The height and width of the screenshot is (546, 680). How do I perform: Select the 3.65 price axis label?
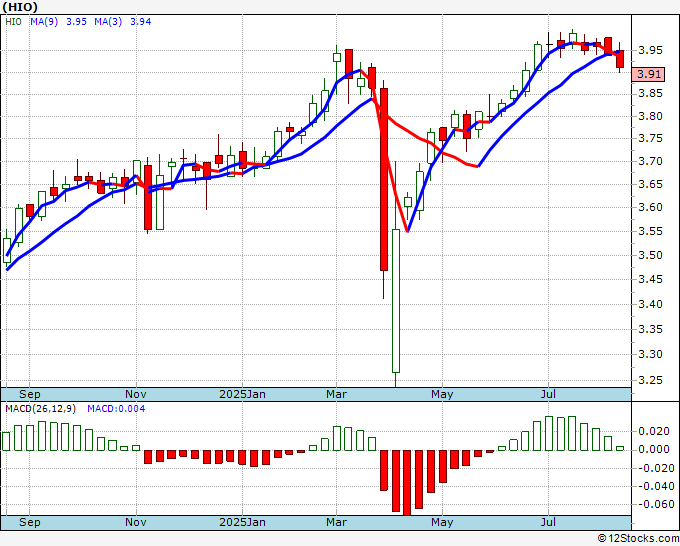point(651,184)
